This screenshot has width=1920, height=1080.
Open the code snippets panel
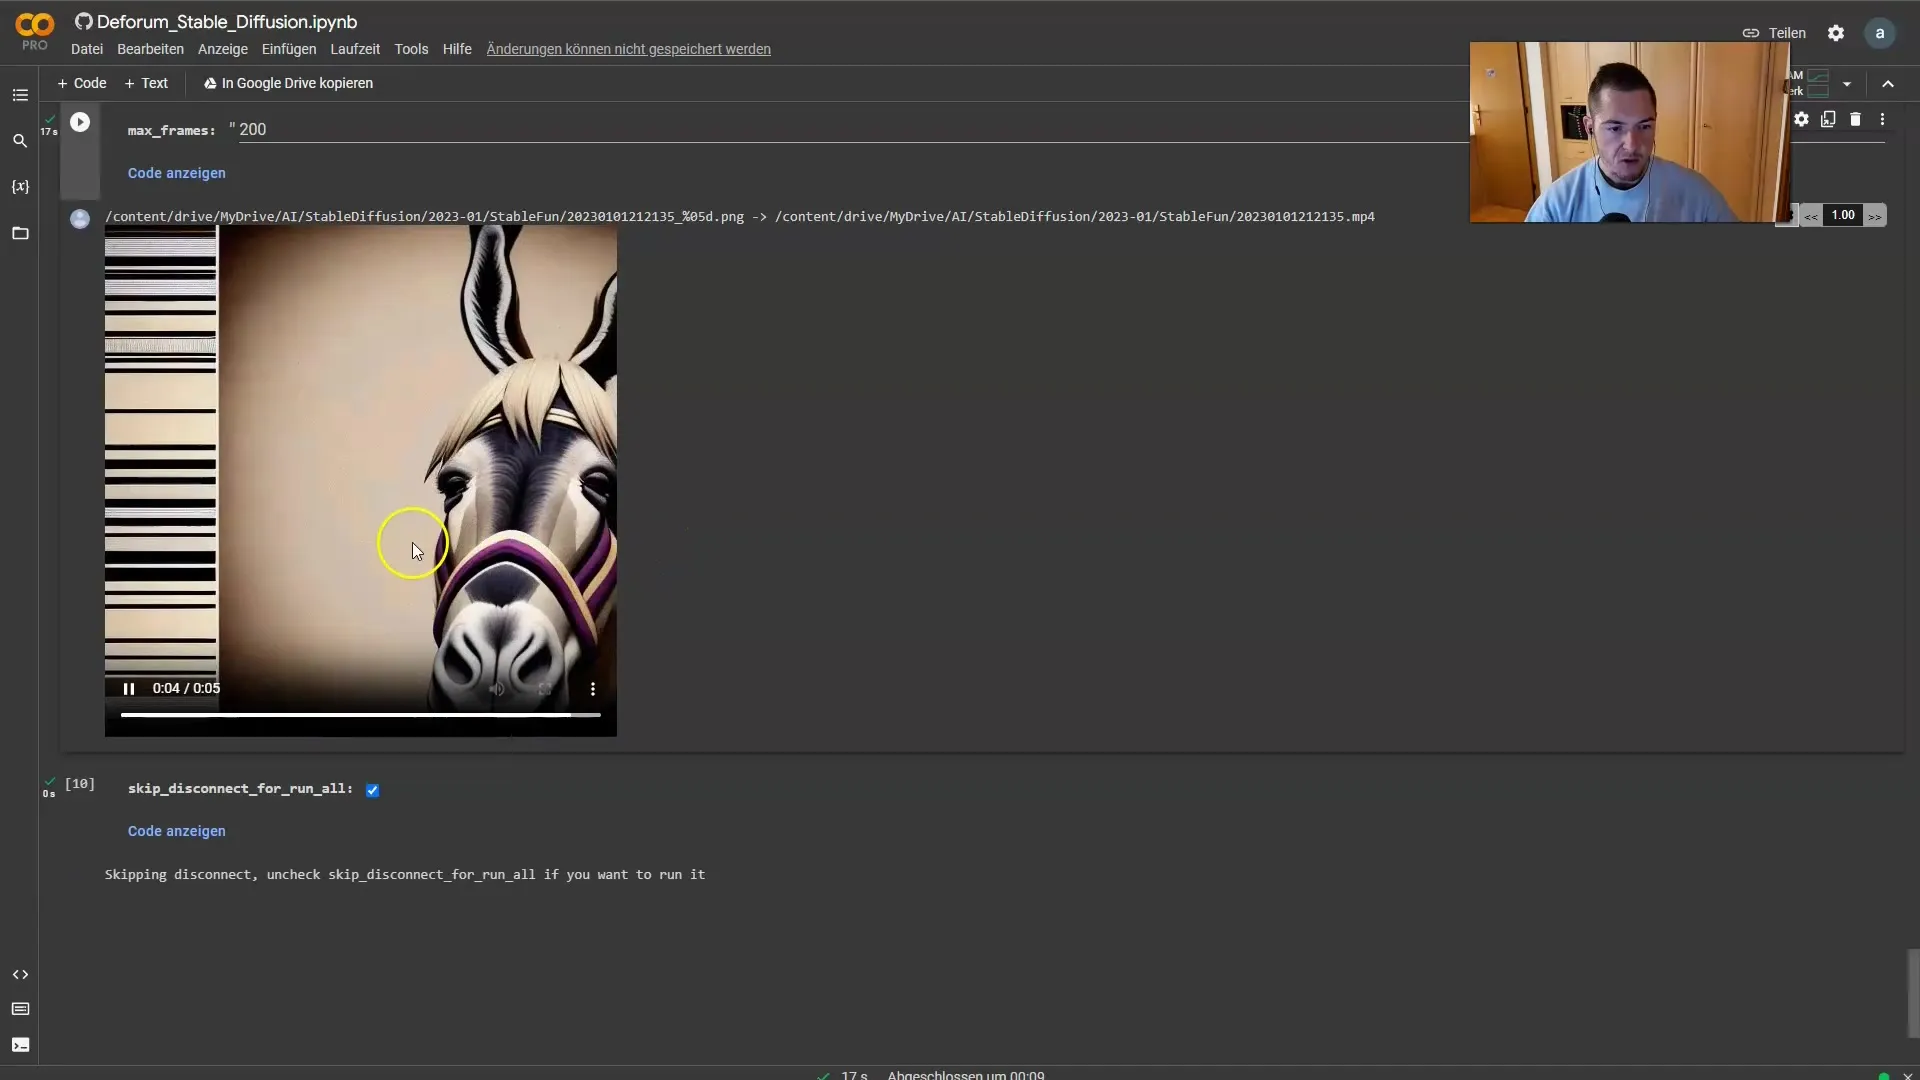tap(20, 974)
